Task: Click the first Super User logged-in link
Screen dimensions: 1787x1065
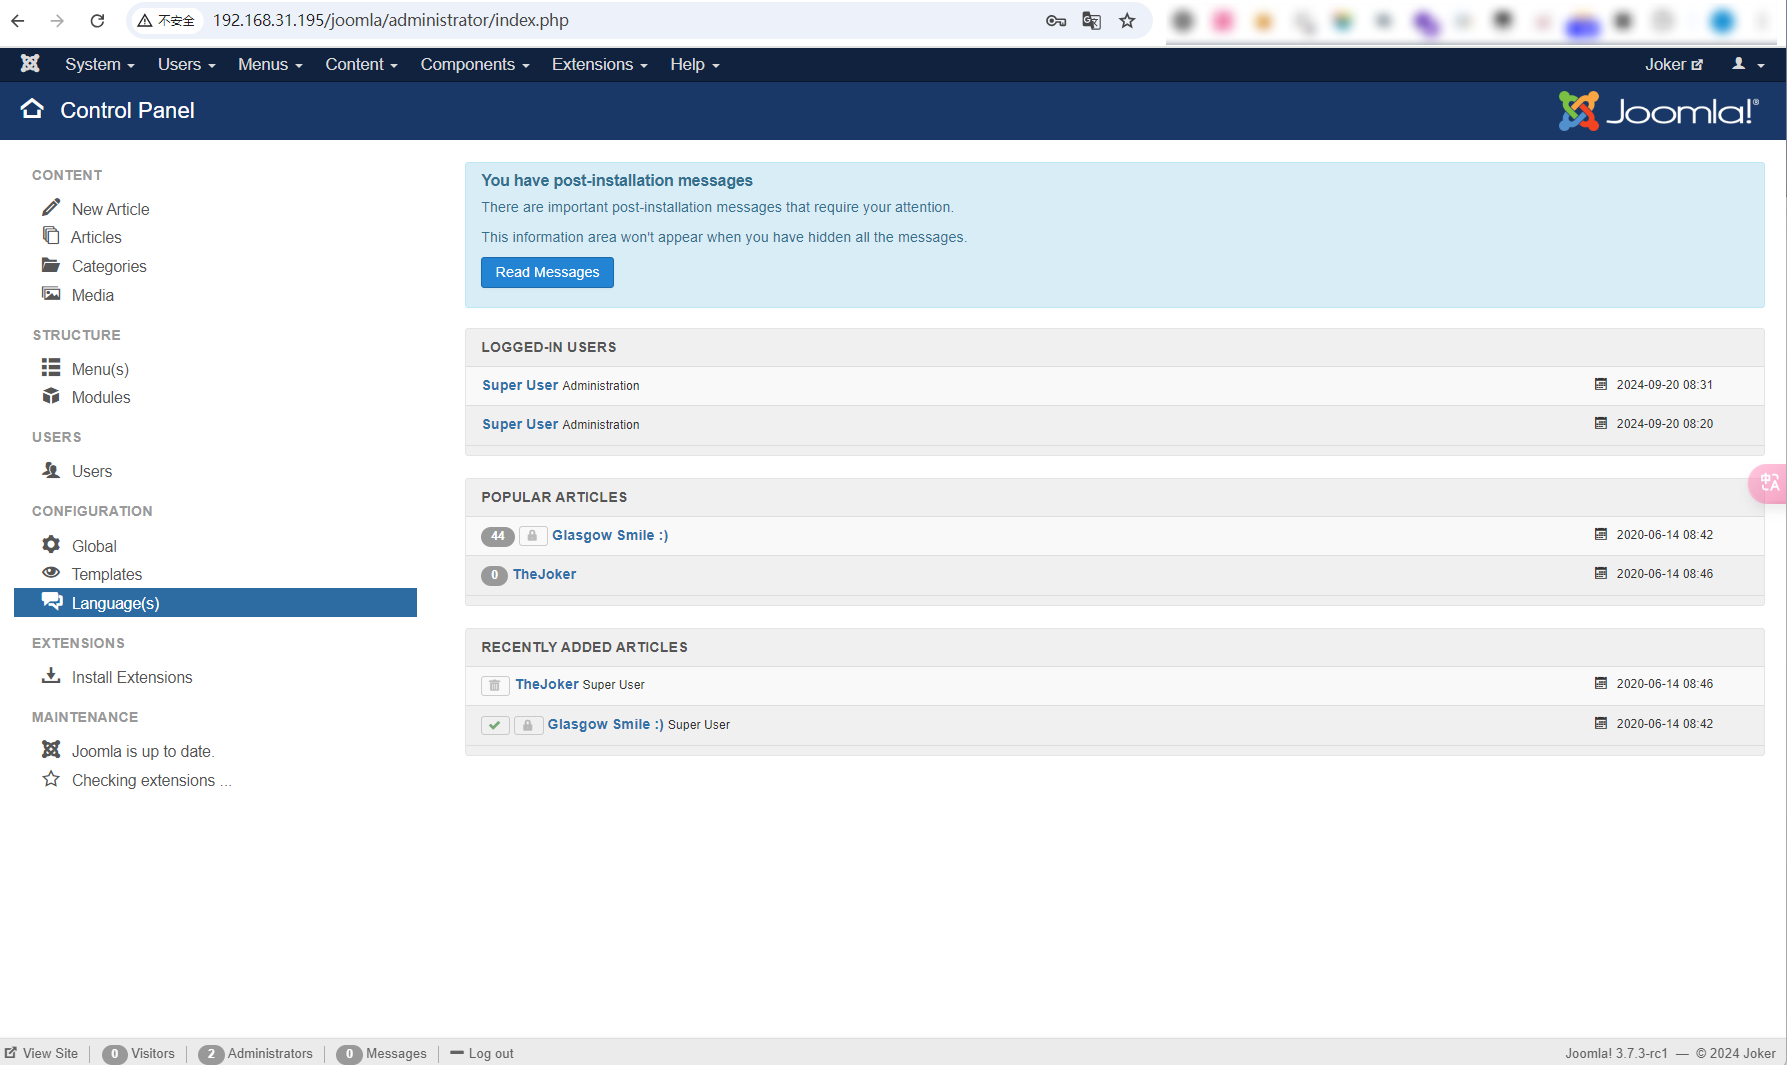Action: (x=520, y=385)
